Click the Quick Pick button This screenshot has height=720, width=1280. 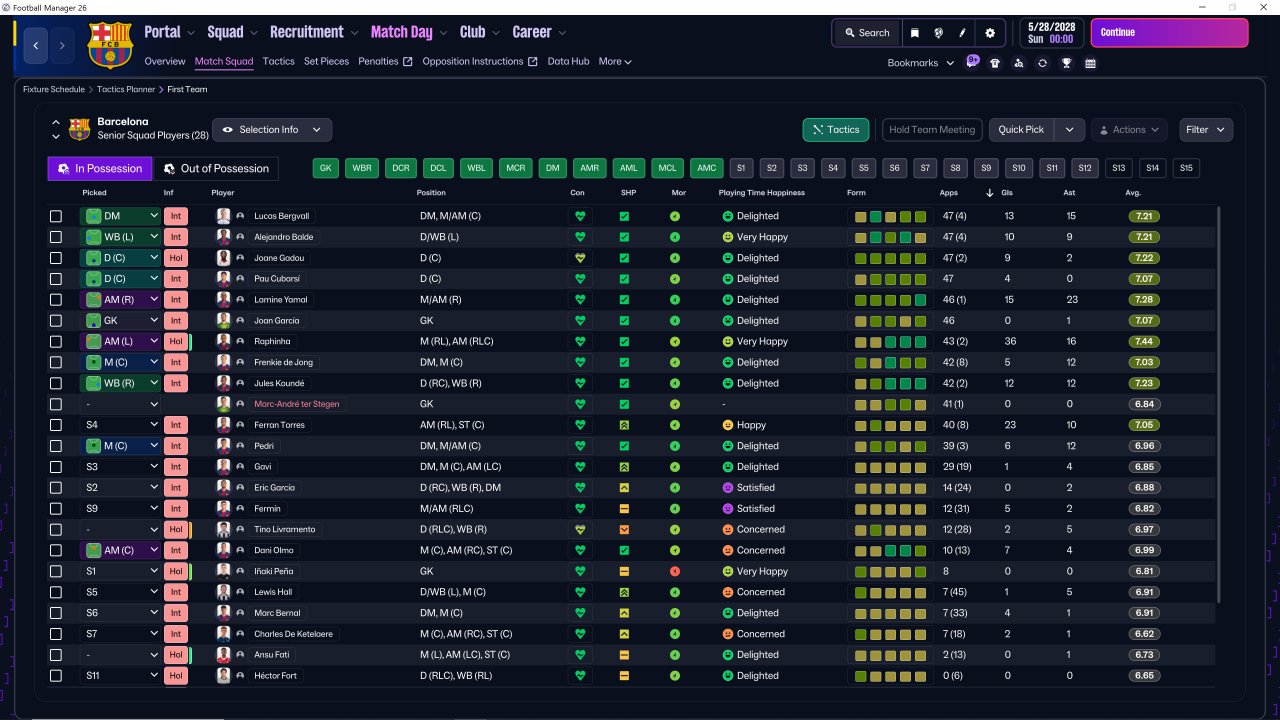click(x=1021, y=130)
